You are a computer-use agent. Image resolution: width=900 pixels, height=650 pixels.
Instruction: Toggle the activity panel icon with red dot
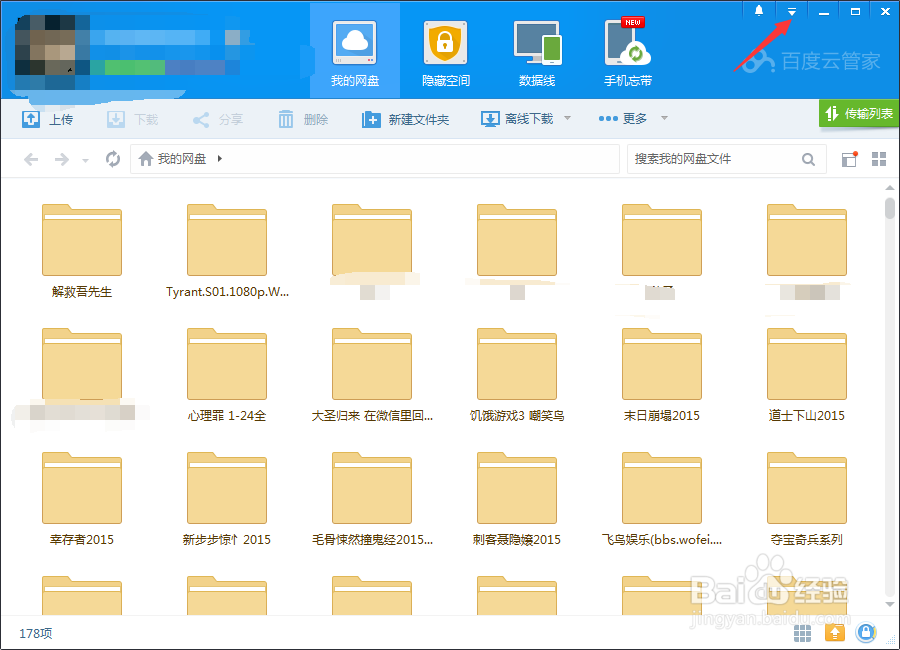click(849, 159)
